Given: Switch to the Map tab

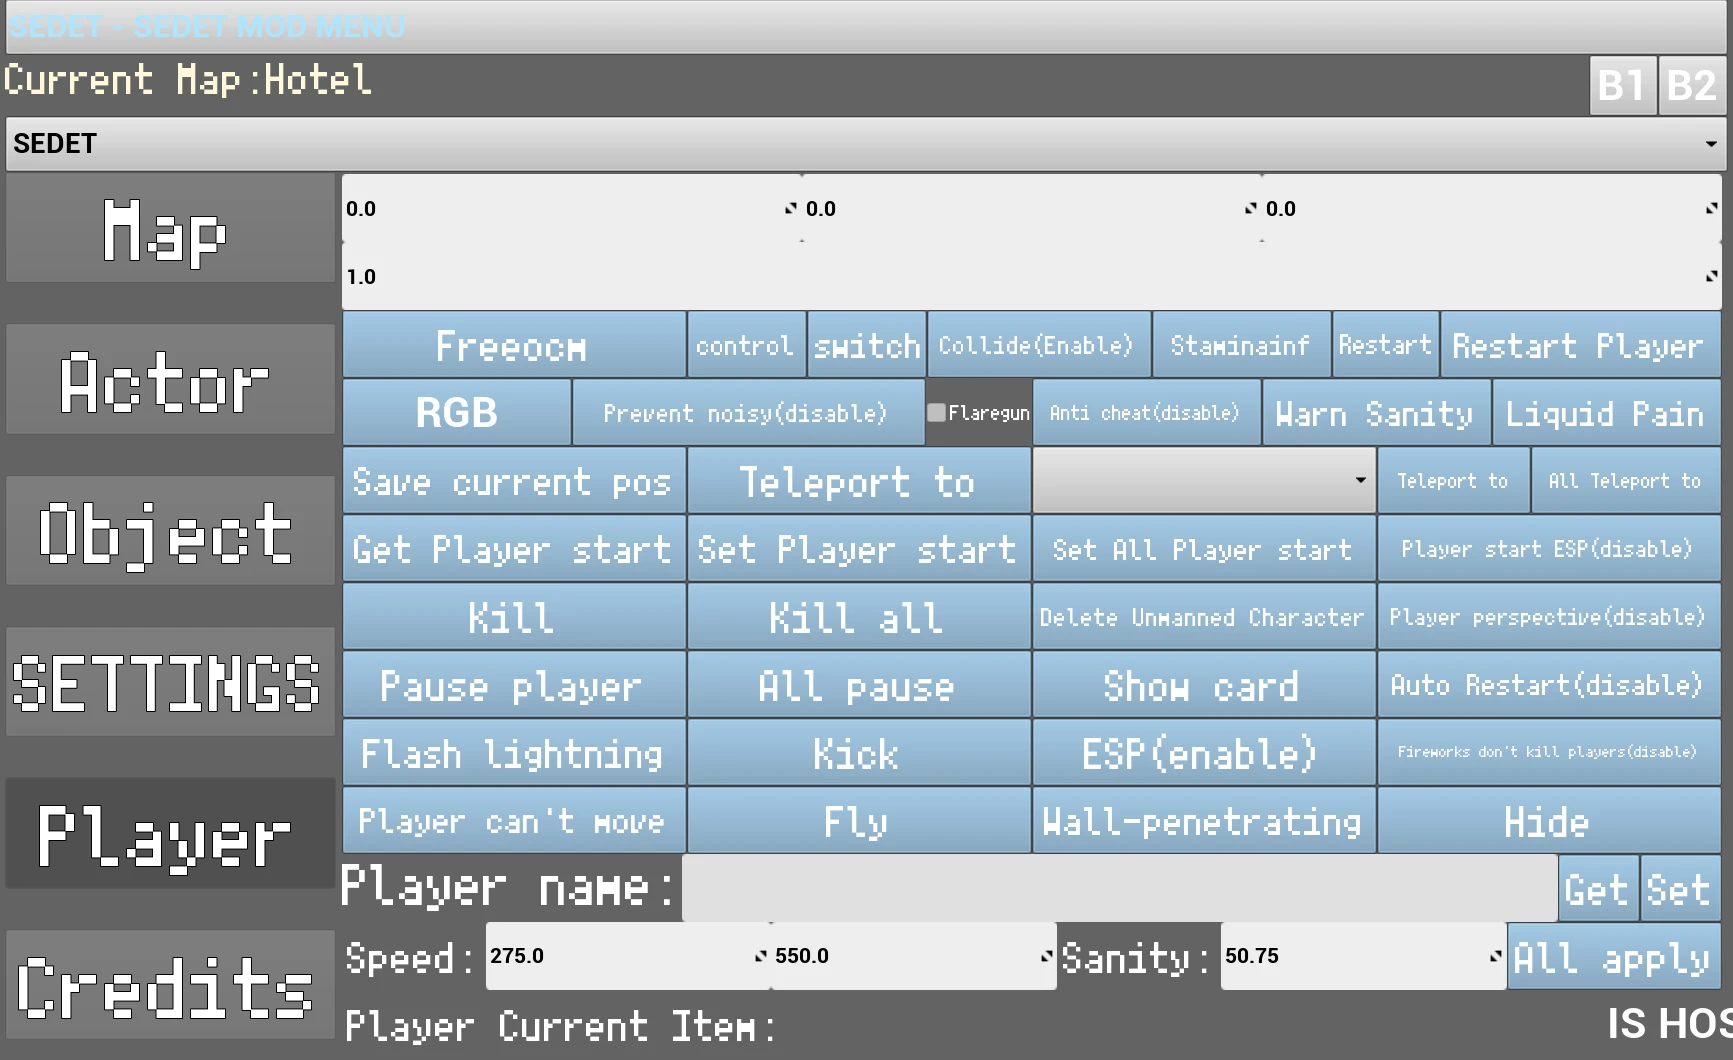Looking at the screenshot, I should coord(170,229).
